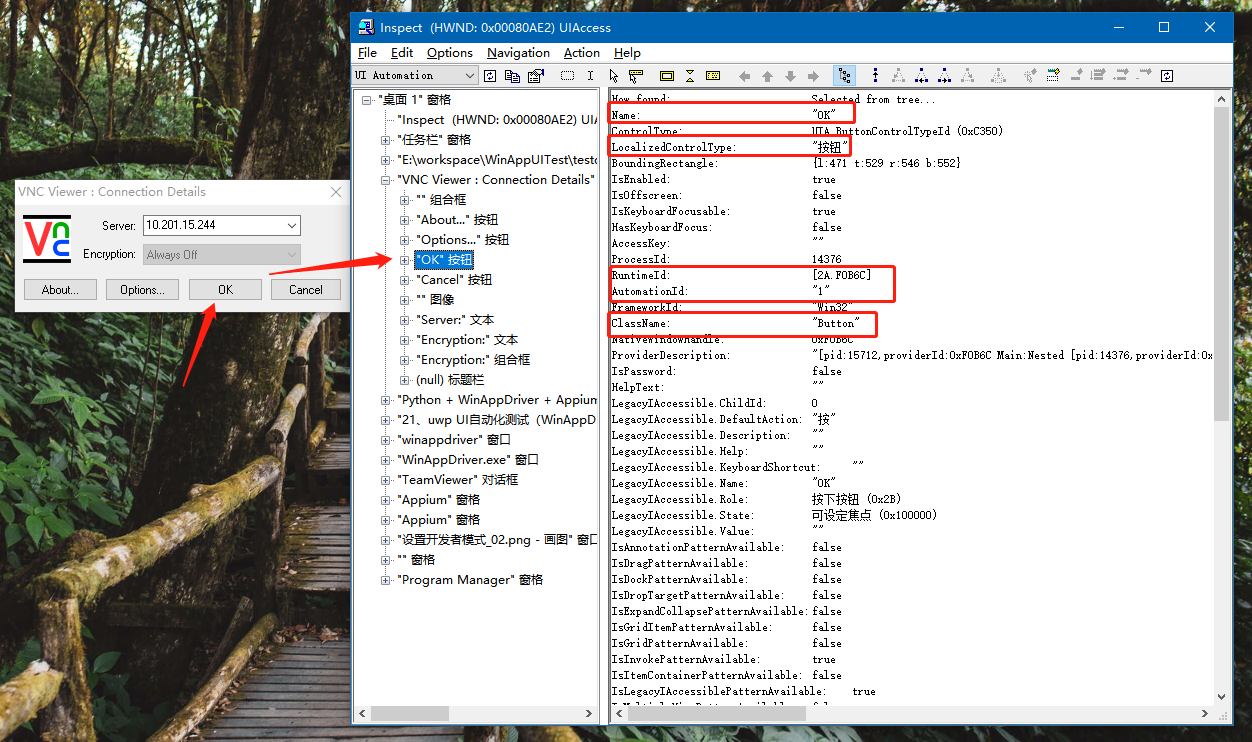
Task: Enable the highlight rectangle icon
Action: (666, 75)
